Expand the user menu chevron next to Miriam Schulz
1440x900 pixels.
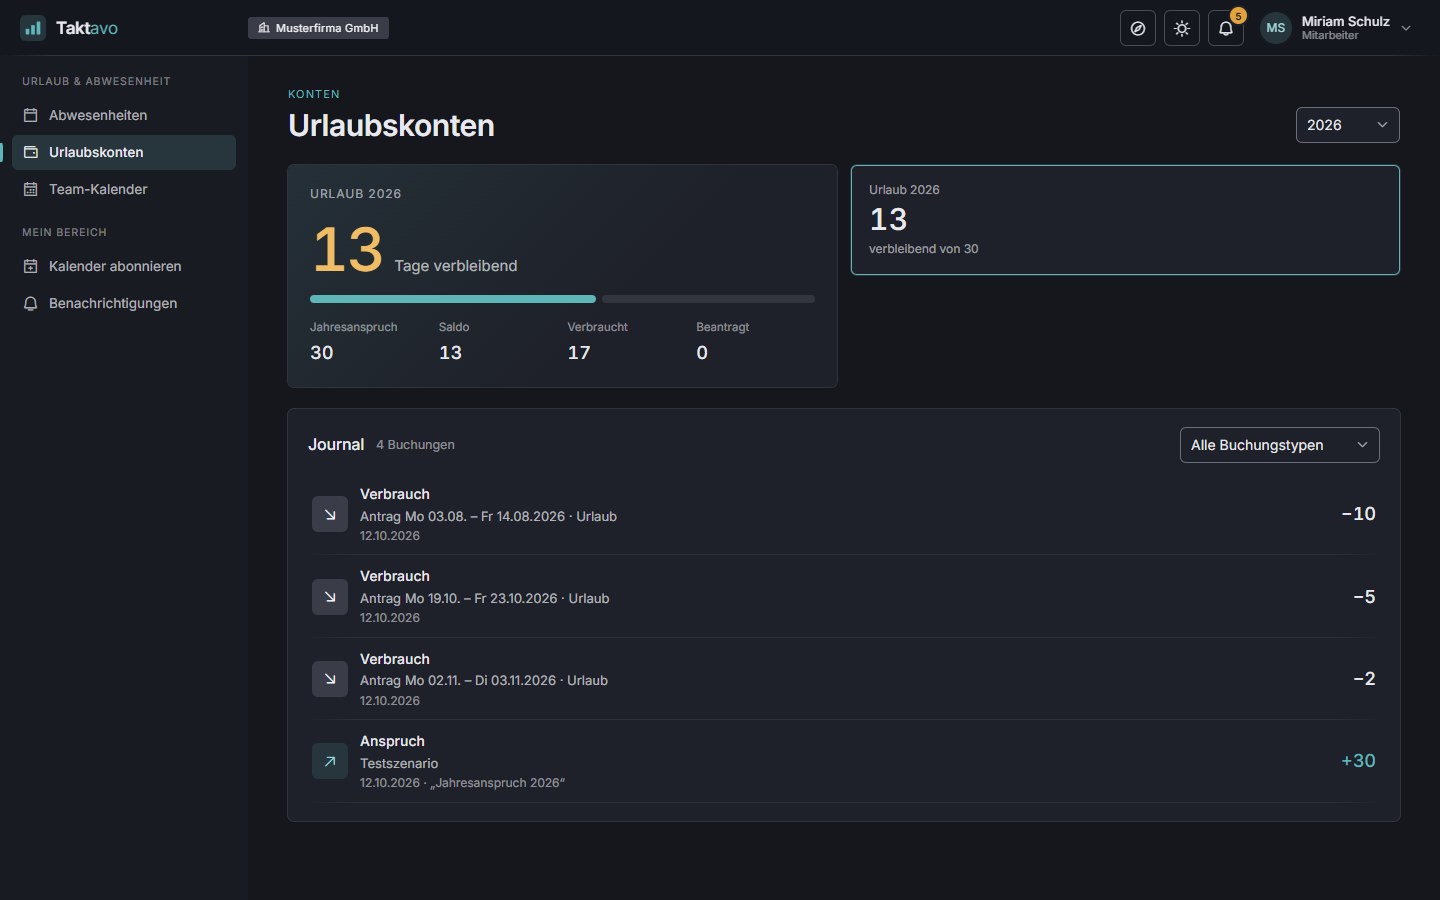[x=1406, y=28]
